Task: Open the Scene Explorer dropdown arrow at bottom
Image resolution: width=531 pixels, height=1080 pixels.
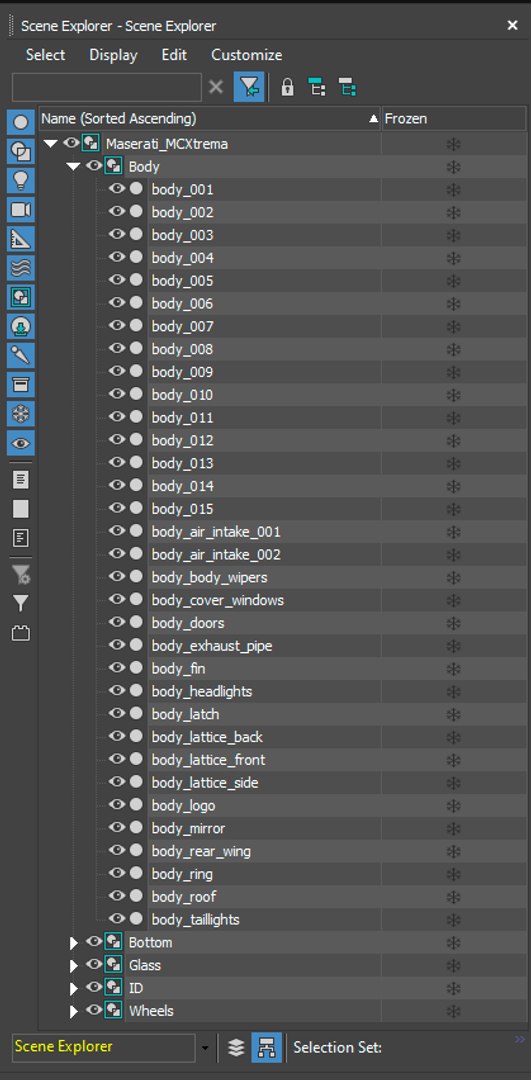Action: tap(205, 1048)
